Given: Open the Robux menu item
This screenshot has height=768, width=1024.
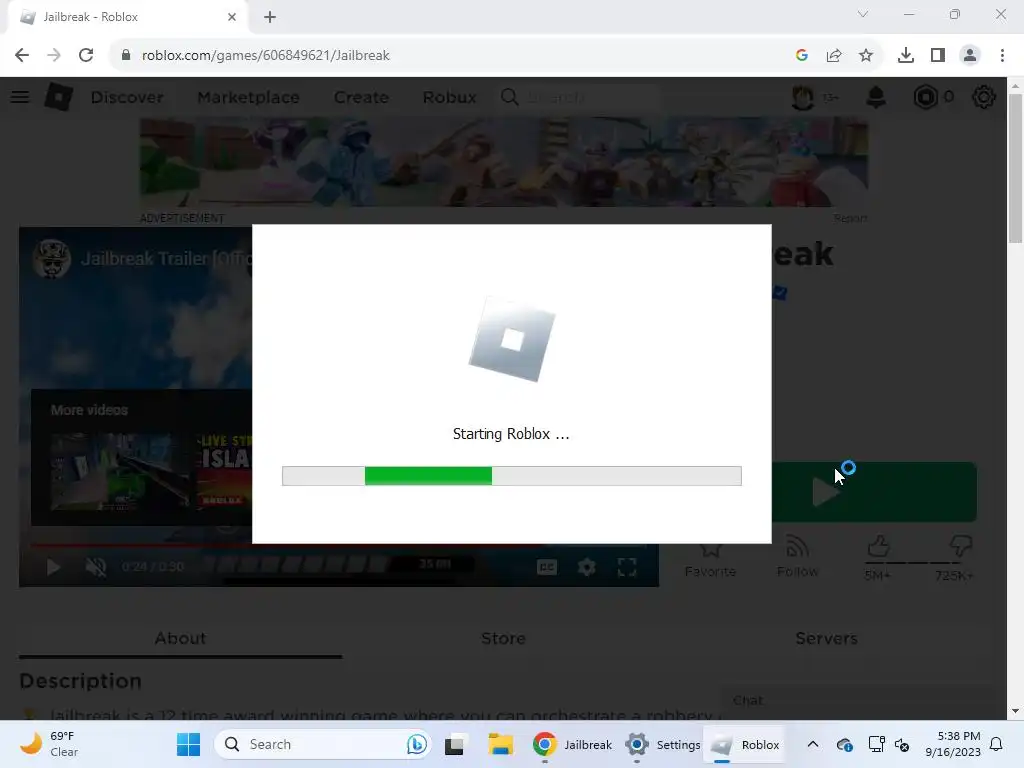Looking at the screenshot, I should 449,97.
